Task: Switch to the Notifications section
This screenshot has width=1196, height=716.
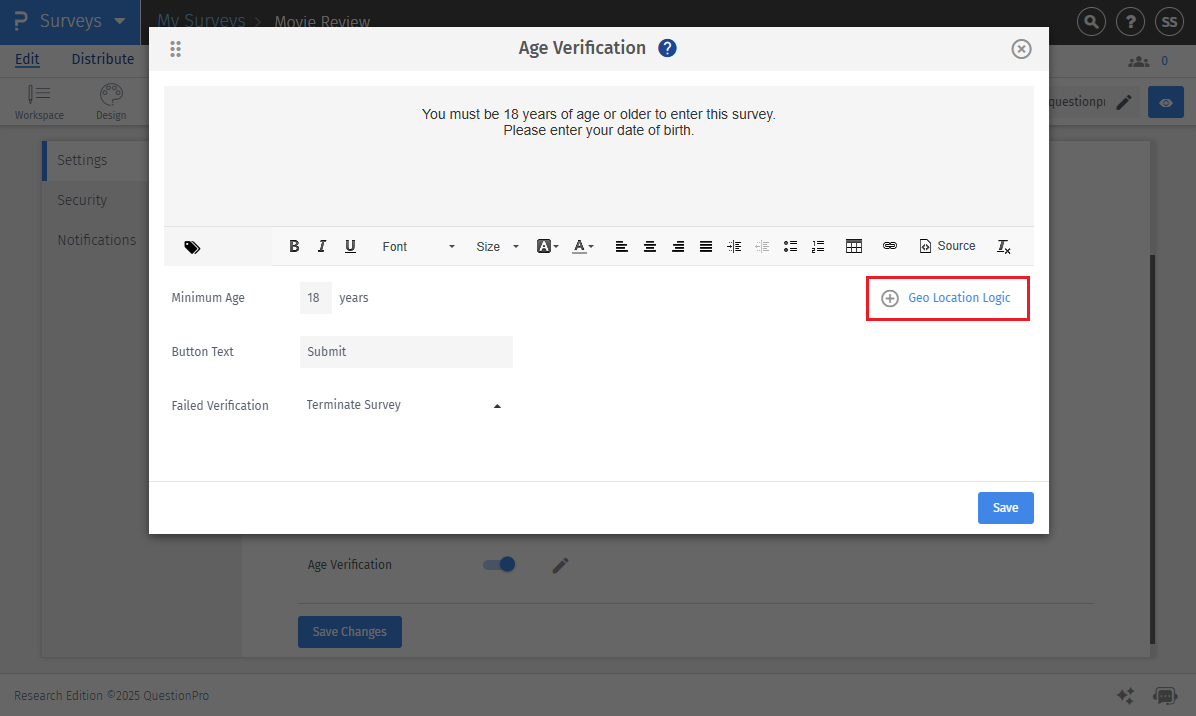Action: point(97,240)
